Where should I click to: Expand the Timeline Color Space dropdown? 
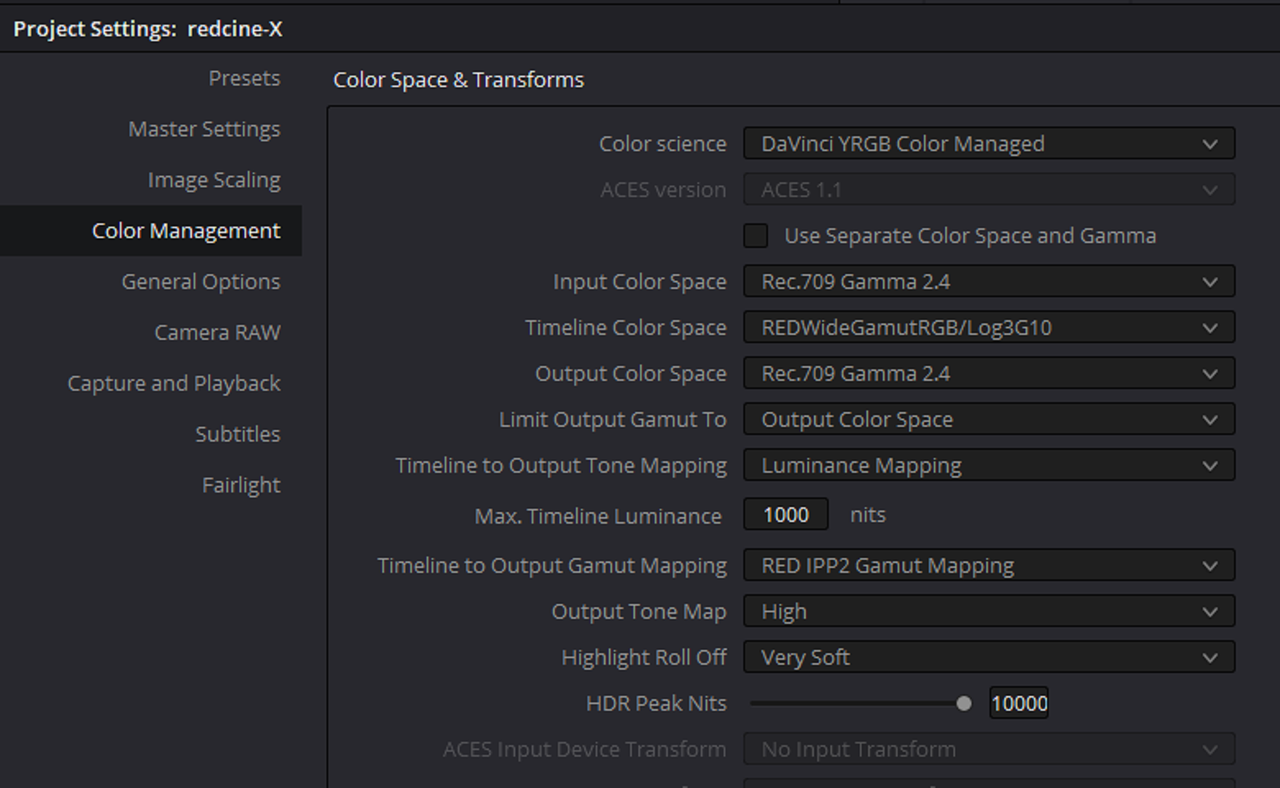(989, 328)
